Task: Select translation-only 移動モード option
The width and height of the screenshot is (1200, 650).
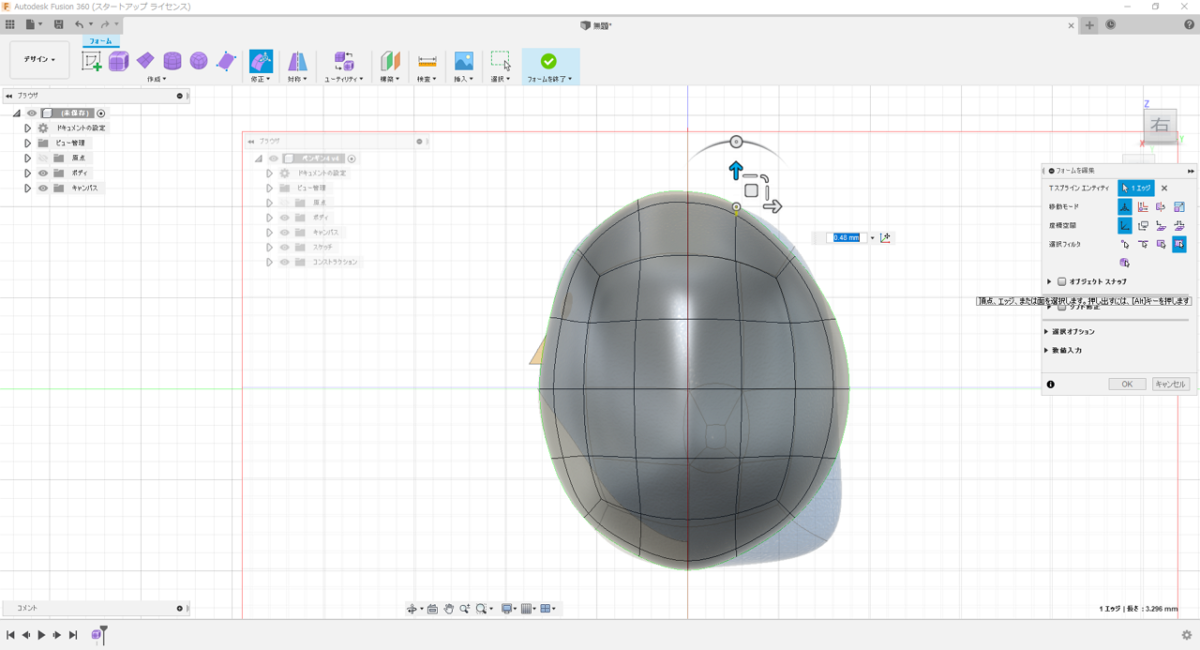Action: [x=1143, y=206]
